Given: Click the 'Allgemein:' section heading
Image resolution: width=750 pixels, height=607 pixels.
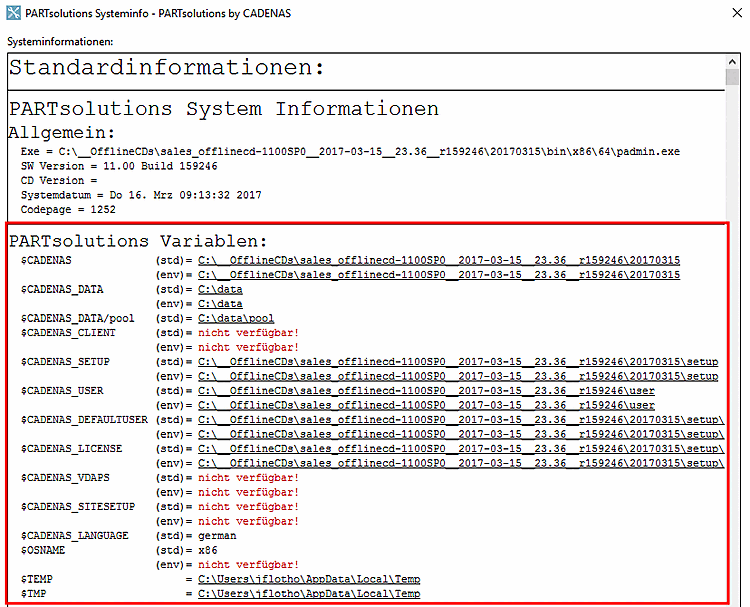Looking at the screenshot, I should click(62, 132).
